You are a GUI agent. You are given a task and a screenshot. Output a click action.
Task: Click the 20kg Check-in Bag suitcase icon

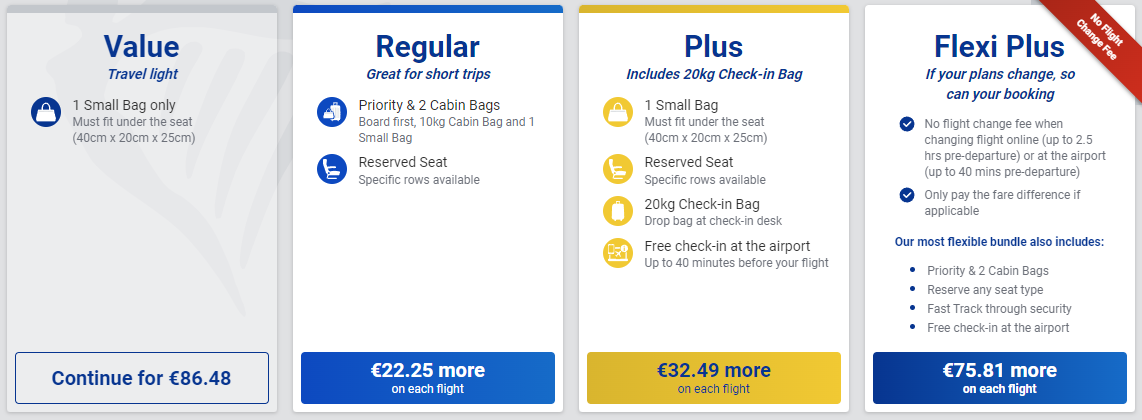click(618, 211)
